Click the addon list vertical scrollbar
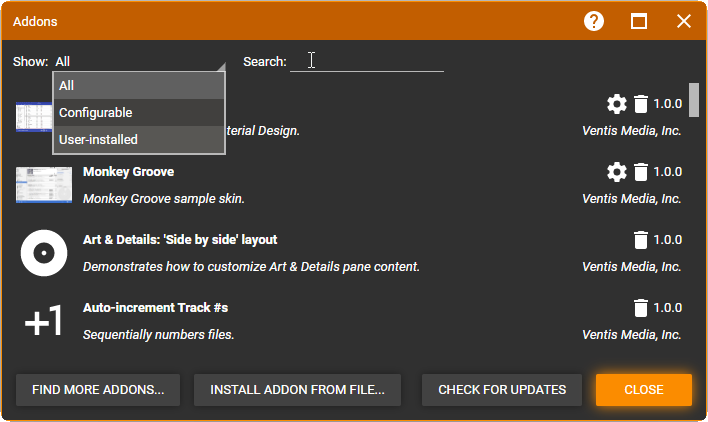 click(693, 100)
